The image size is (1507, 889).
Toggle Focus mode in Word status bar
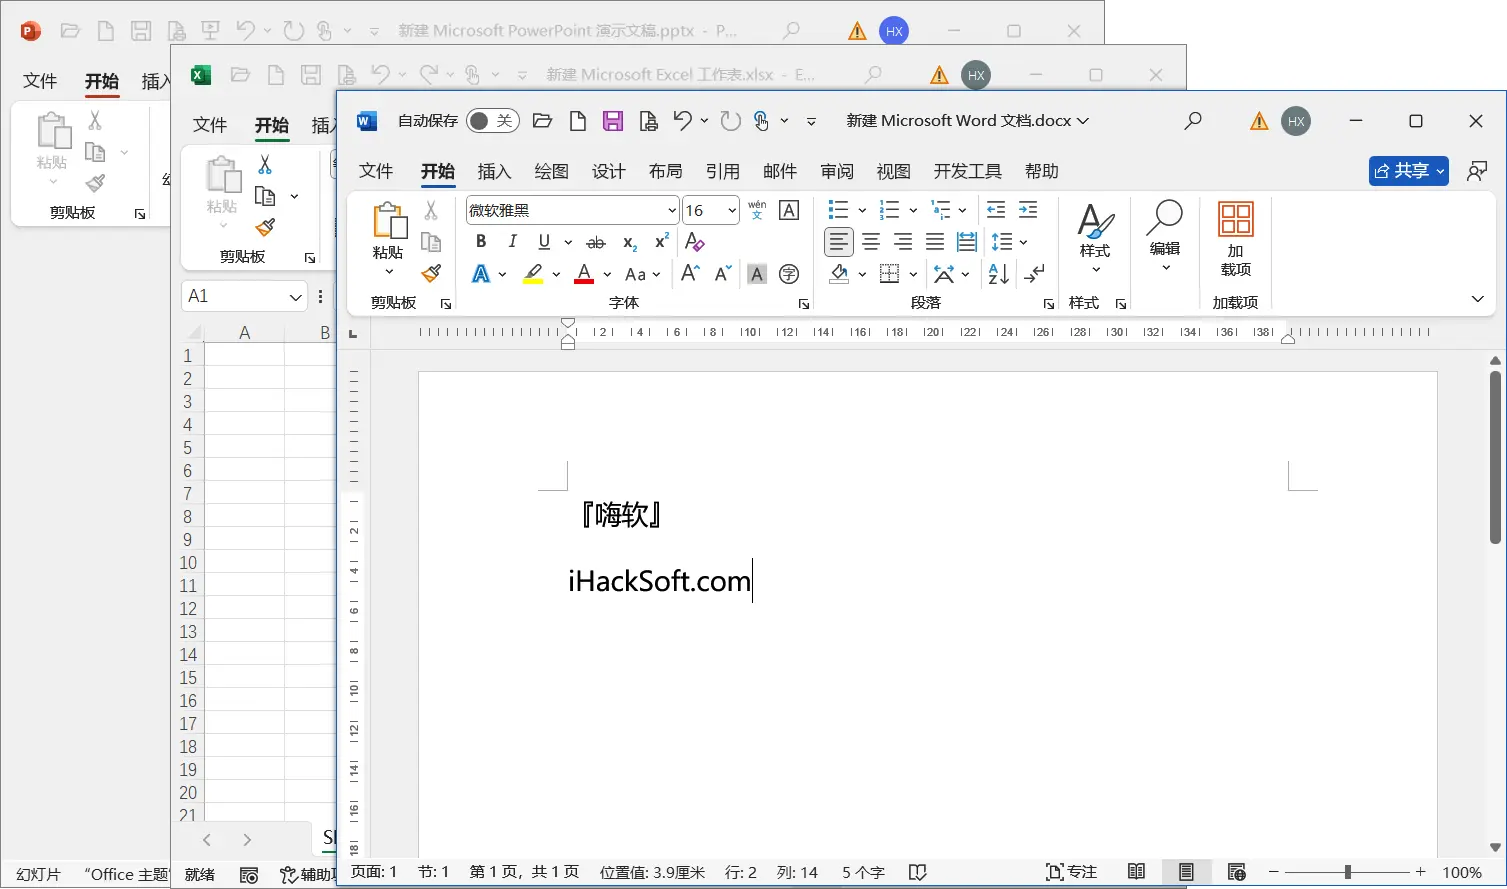(x=1071, y=872)
